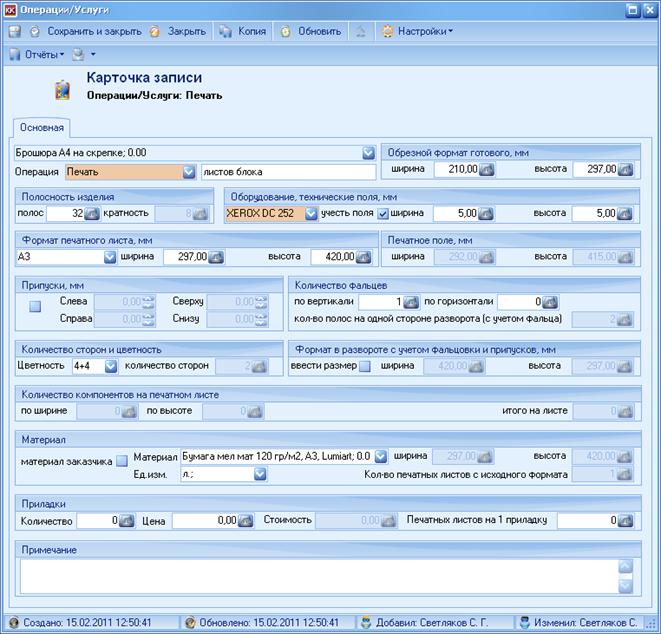Viewport: 661px width, 634px height.
Task: Click the save diskette icon in toolbar
Action: (15, 32)
